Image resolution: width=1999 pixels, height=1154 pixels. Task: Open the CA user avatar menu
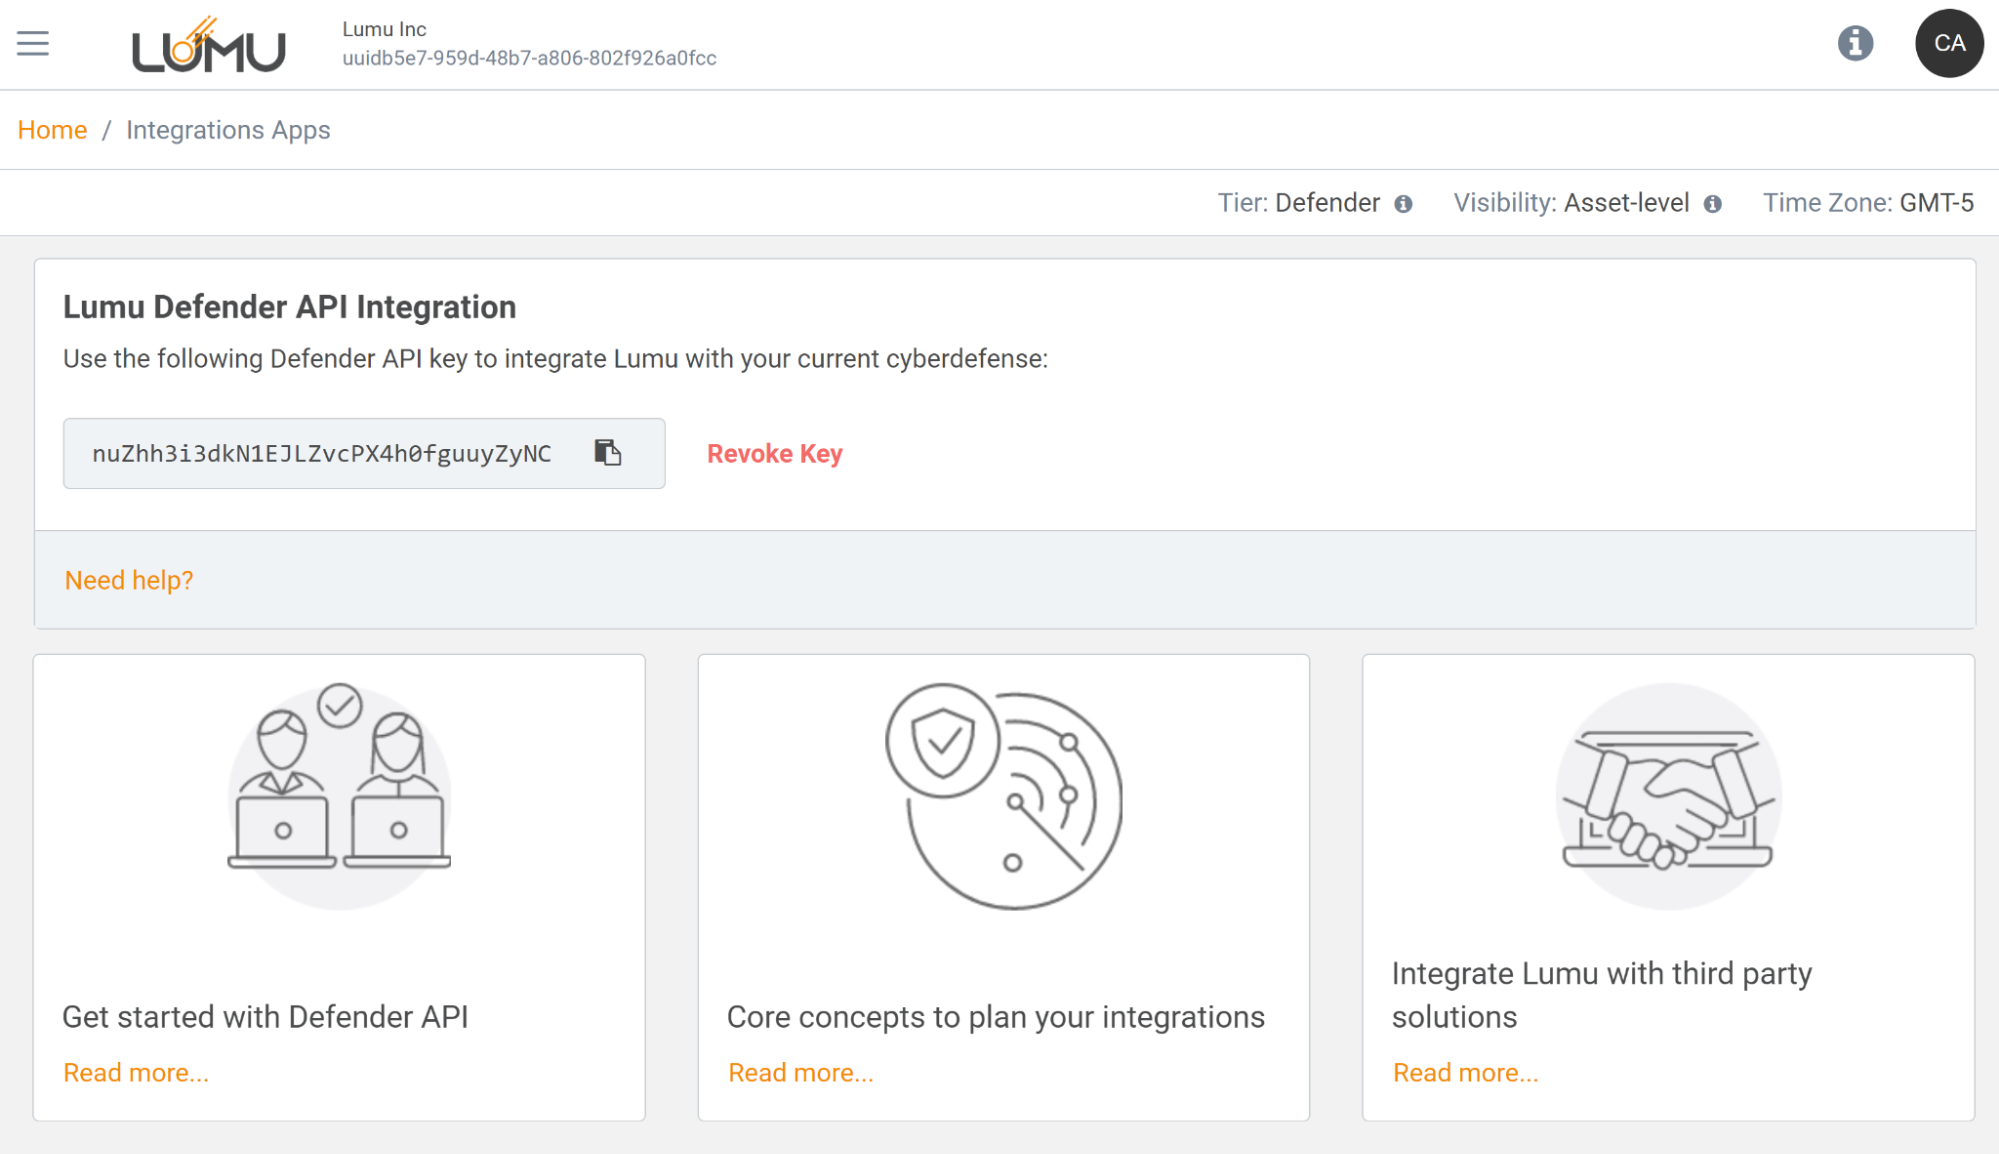click(x=1948, y=43)
